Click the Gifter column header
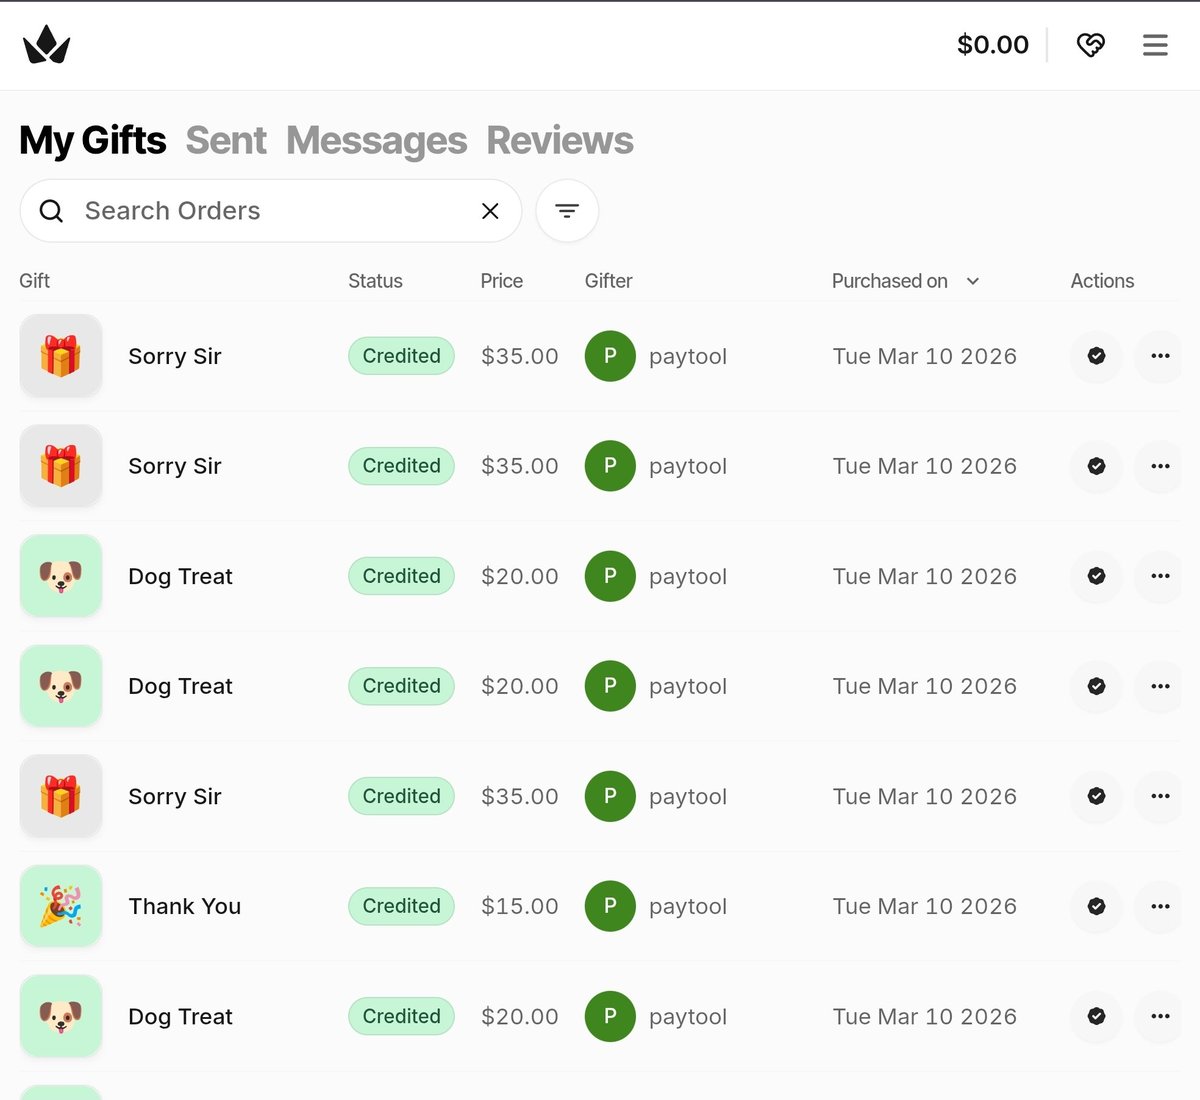Viewport: 1200px width, 1100px height. [609, 281]
